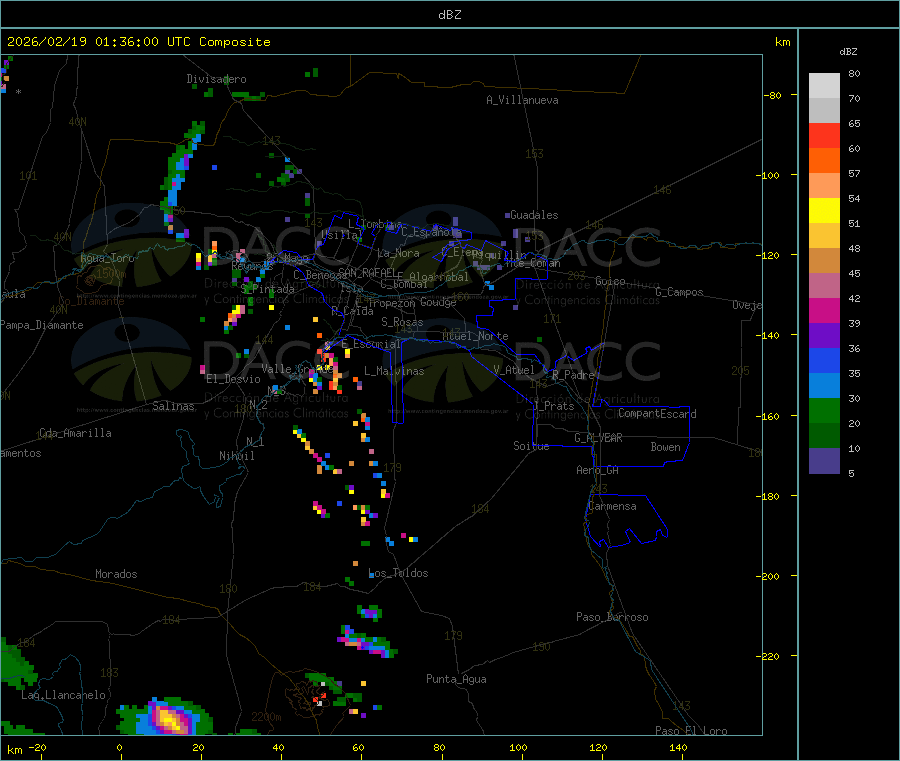Select the purple-gray 10 dBZ legend swatch
Viewport: 900px width, 761px height.
pyautogui.click(x=824, y=461)
